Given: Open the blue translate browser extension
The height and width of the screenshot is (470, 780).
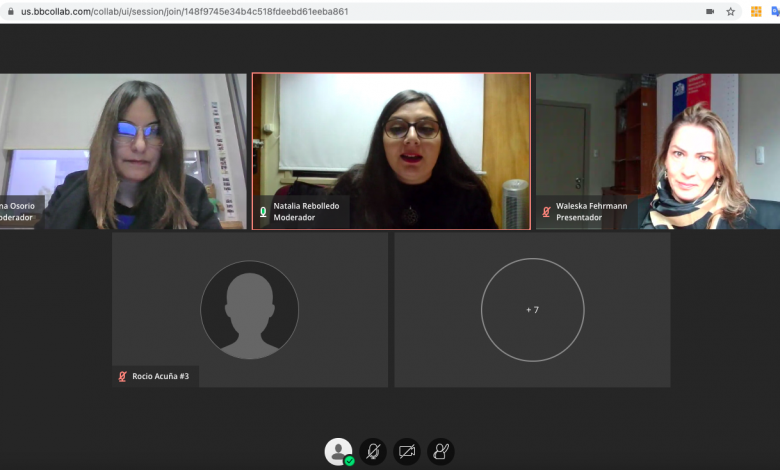Looking at the screenshot, I should tap(775, 12).
